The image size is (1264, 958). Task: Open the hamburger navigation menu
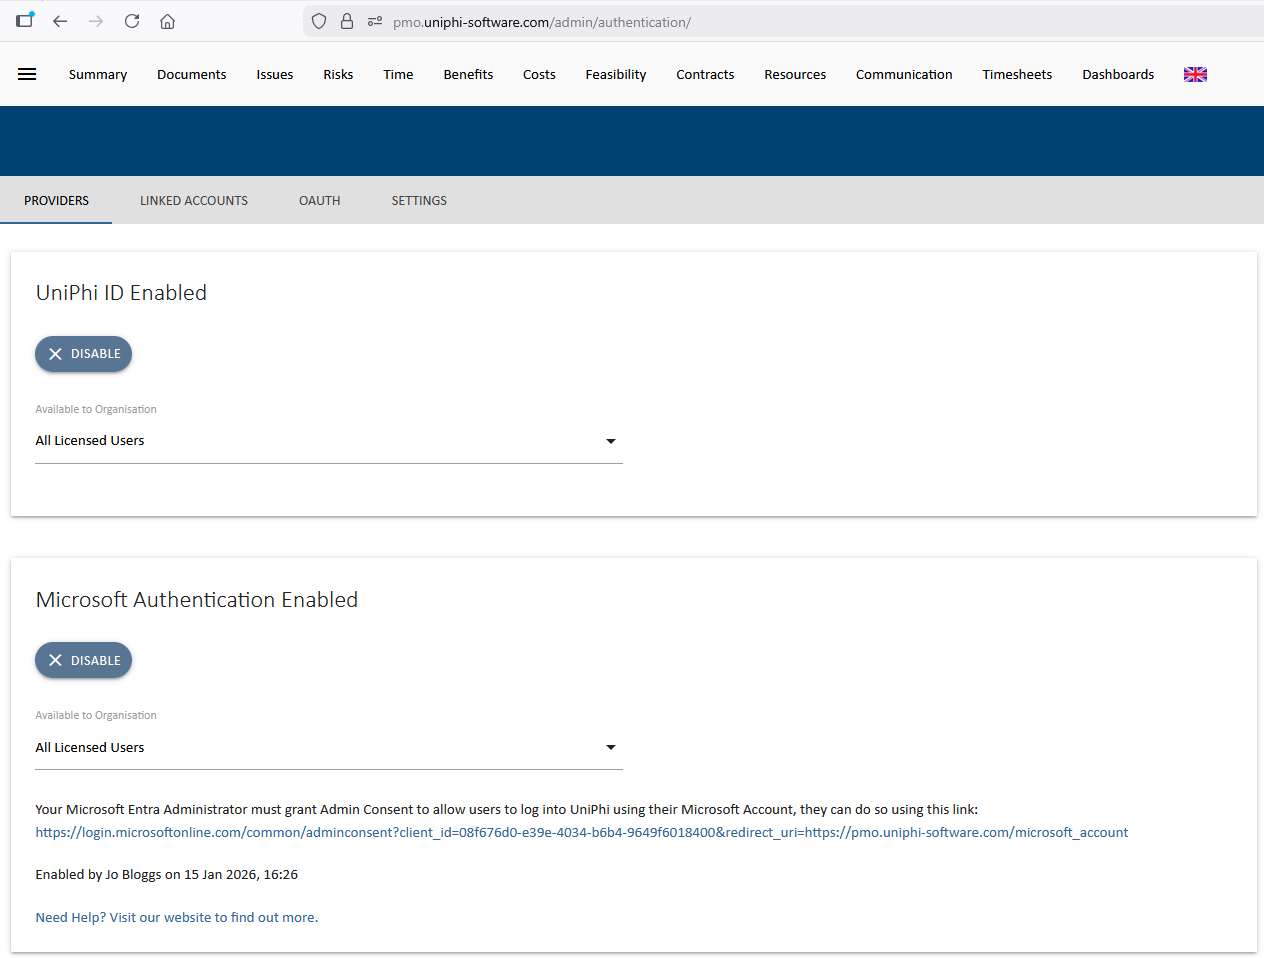click(x=27, y=74)
